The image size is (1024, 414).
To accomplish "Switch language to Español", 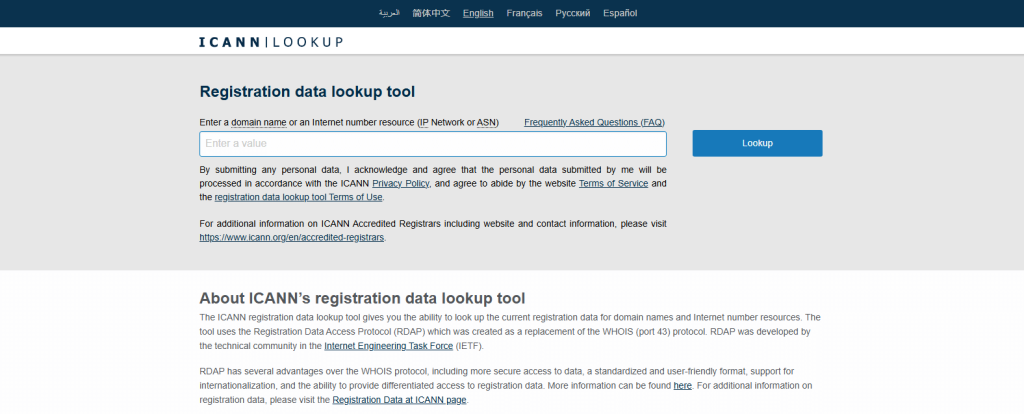I will pos(620,13).
